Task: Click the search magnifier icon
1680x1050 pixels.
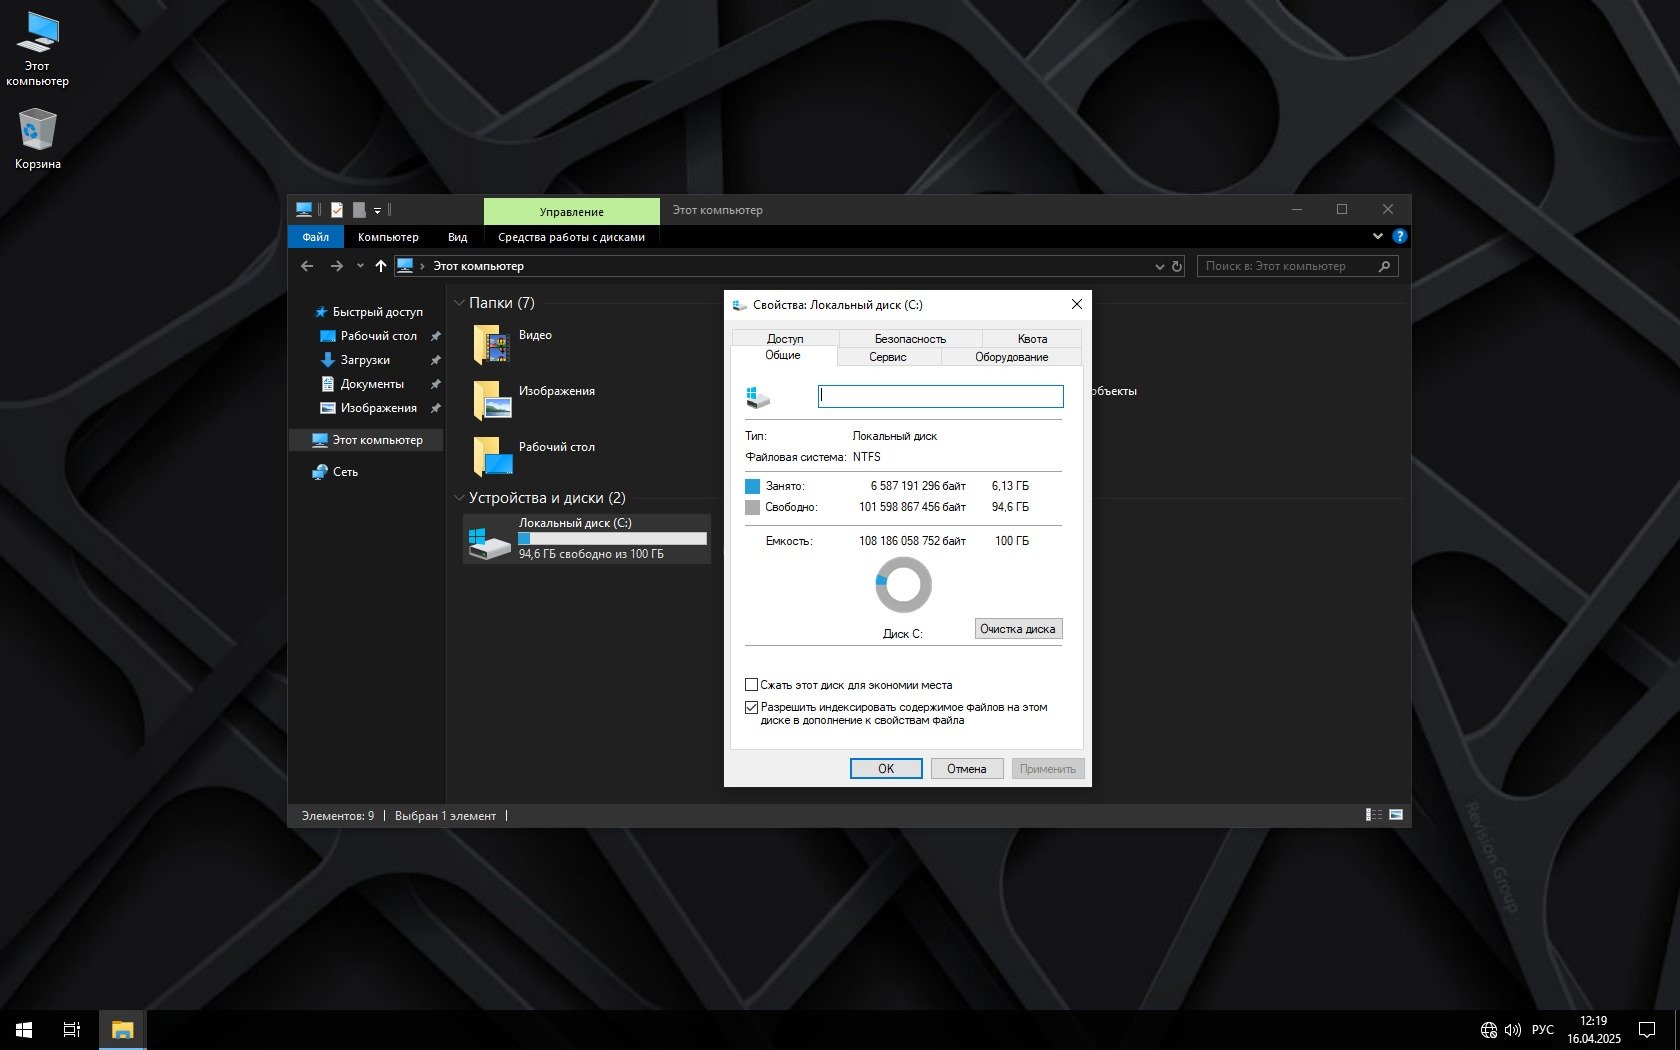Action: (x=1384, y=266)
